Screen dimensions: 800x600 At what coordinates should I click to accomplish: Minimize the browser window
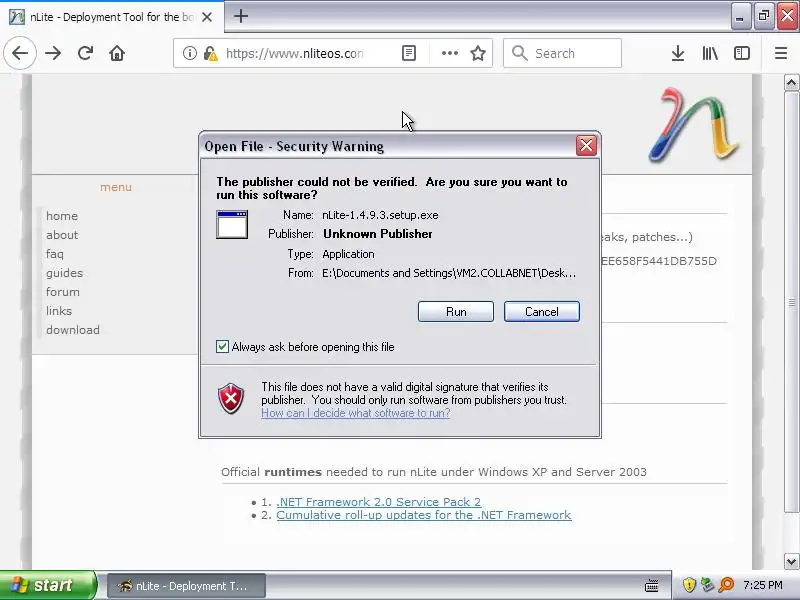pos(740,17)
